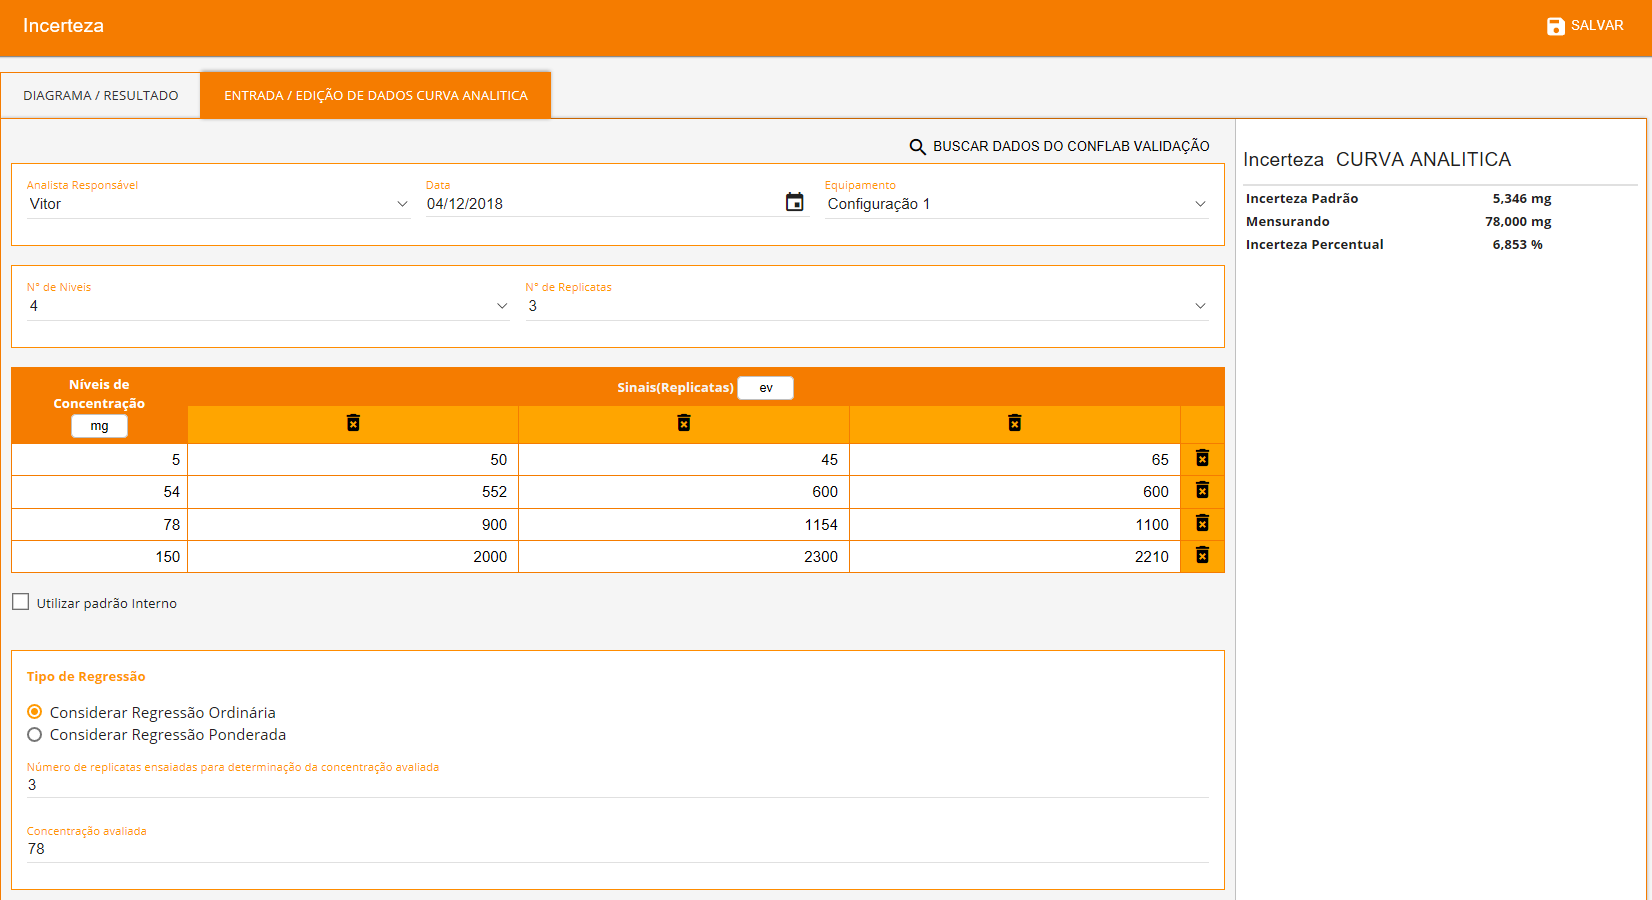Delete the first replicate column
The width and height of the screenshot is (1652, 900).
pos(353,423)
